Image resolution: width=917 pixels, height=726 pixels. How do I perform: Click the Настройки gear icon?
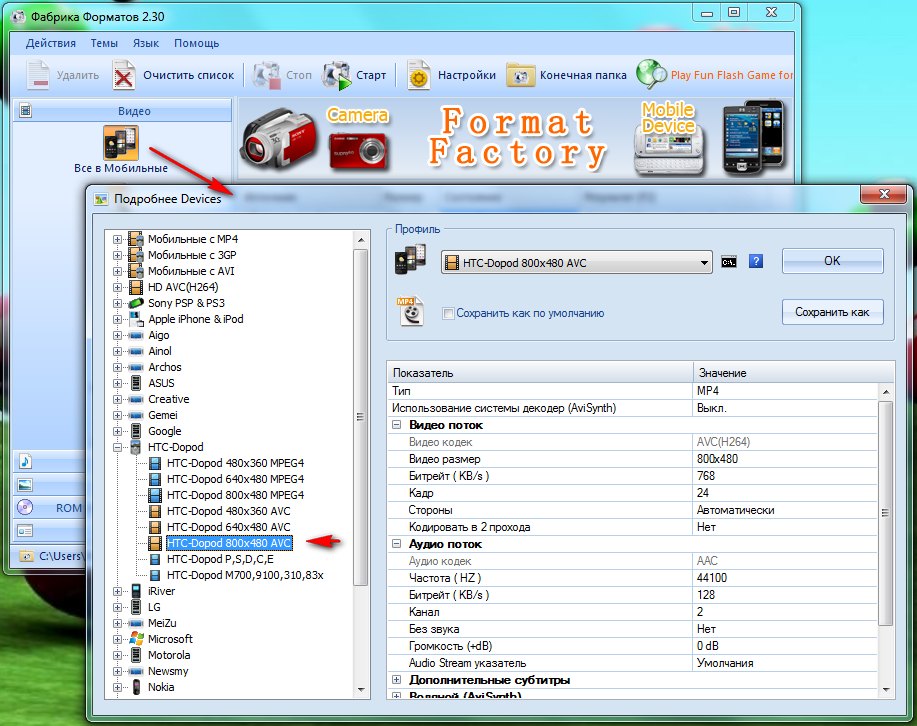(418, 75)
